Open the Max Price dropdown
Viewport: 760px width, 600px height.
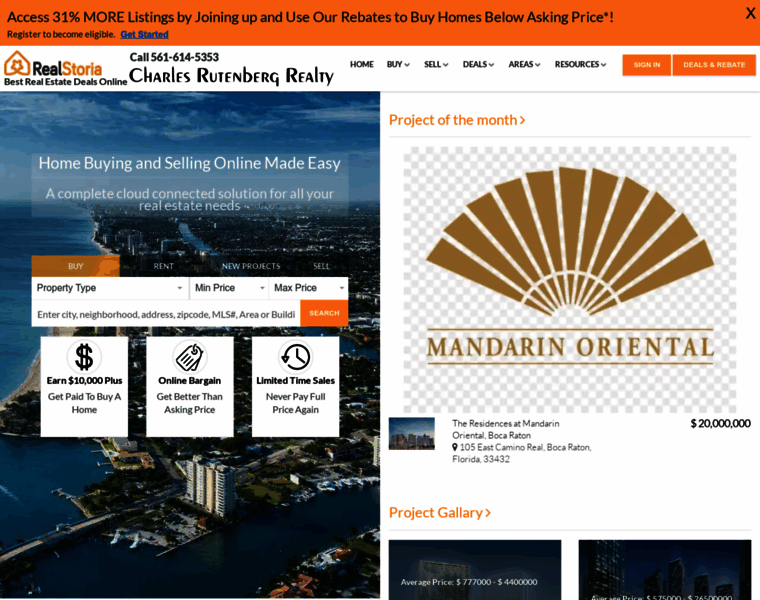coord(309,288)
